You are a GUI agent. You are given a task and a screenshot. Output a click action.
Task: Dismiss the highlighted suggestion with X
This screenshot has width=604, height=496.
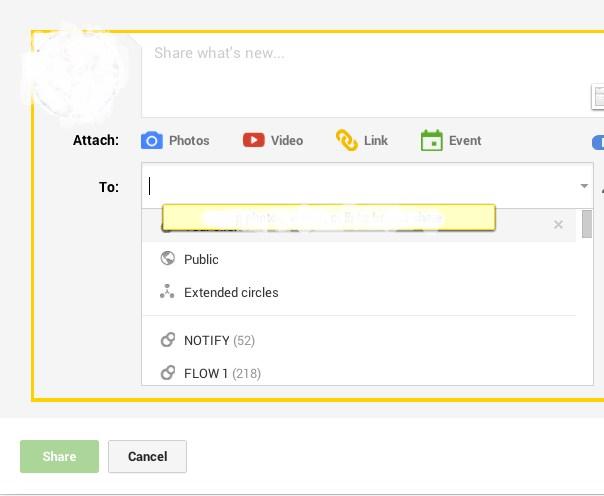click(558, 225)
